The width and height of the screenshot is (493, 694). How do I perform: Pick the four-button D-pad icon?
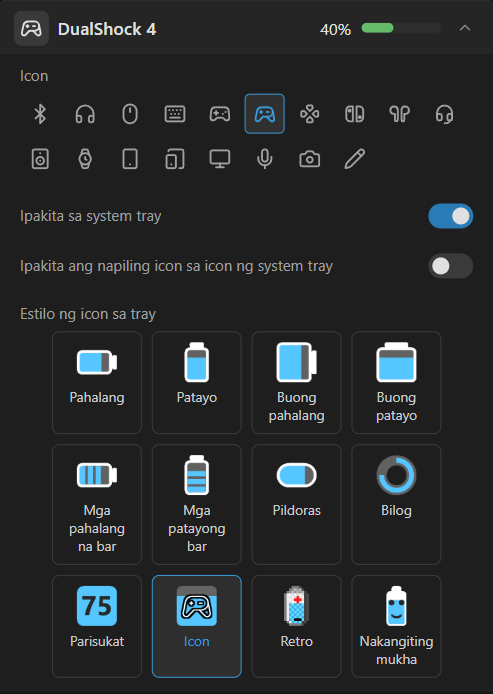[310, 114]
